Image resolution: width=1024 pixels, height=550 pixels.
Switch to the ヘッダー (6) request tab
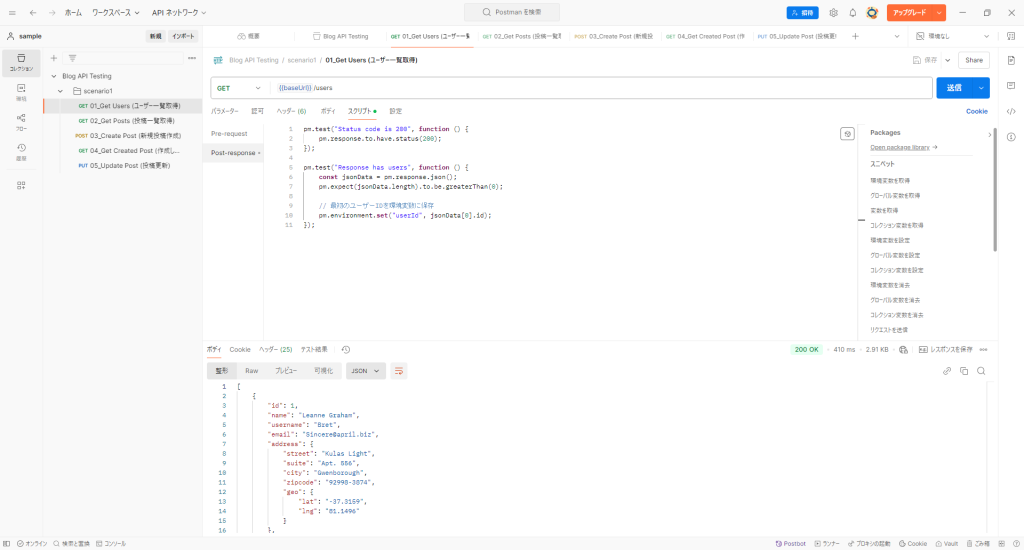291,111
